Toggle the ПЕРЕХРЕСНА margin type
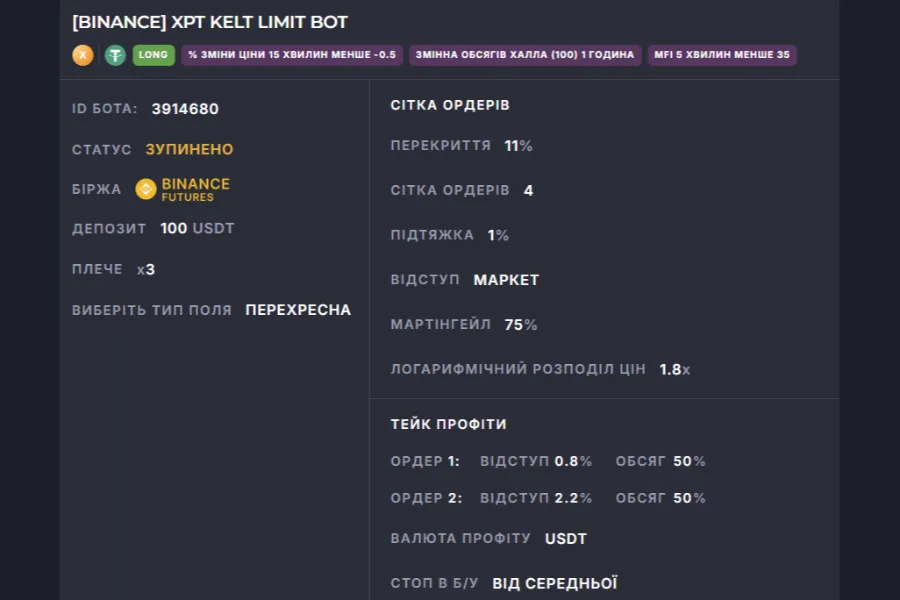This screenshot has width=900, height=600. coord(297,310)
